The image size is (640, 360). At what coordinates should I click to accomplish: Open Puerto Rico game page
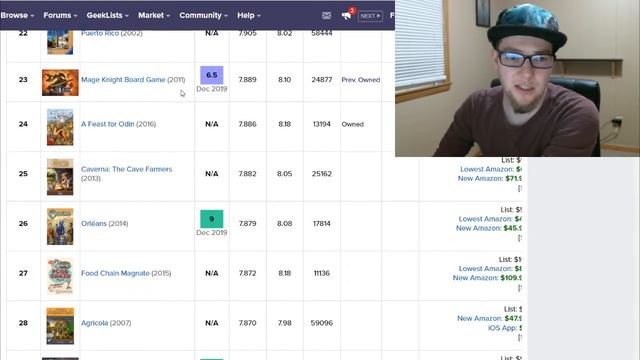[100, 33]
